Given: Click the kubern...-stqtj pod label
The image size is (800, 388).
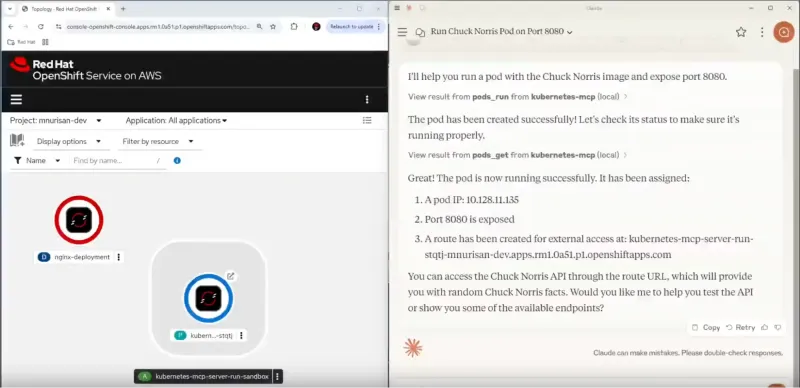Looking at the screenshot, I should pyautogui.click(x=211, y=335).
